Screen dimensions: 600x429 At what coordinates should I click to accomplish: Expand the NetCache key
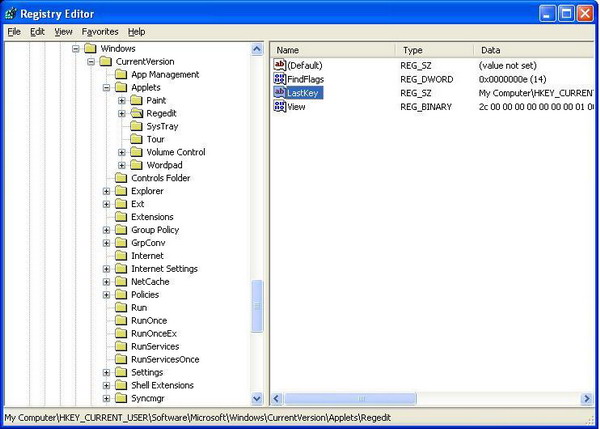pos(106,282)
